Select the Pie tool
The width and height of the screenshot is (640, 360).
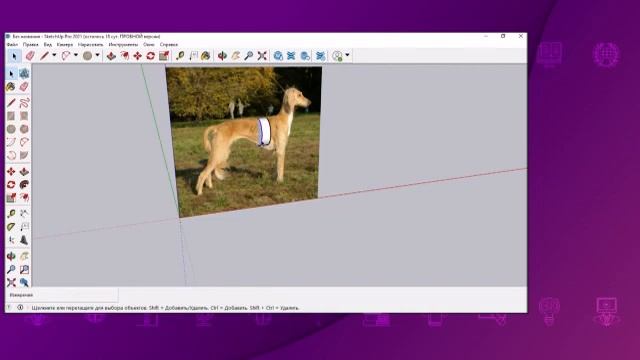point(24,155)
